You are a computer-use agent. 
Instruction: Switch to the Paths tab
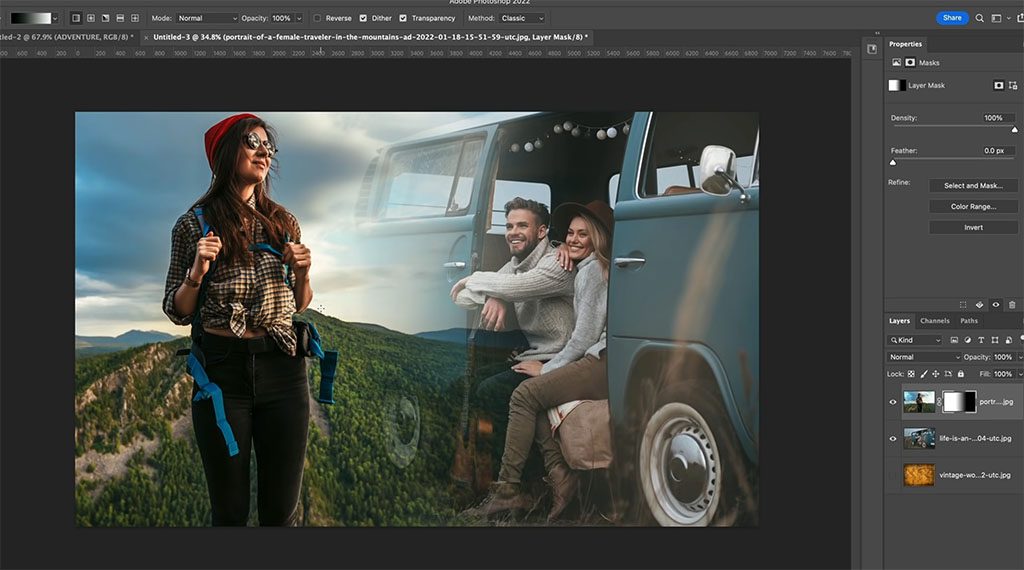pyautogui.click(x=969, y=321)
